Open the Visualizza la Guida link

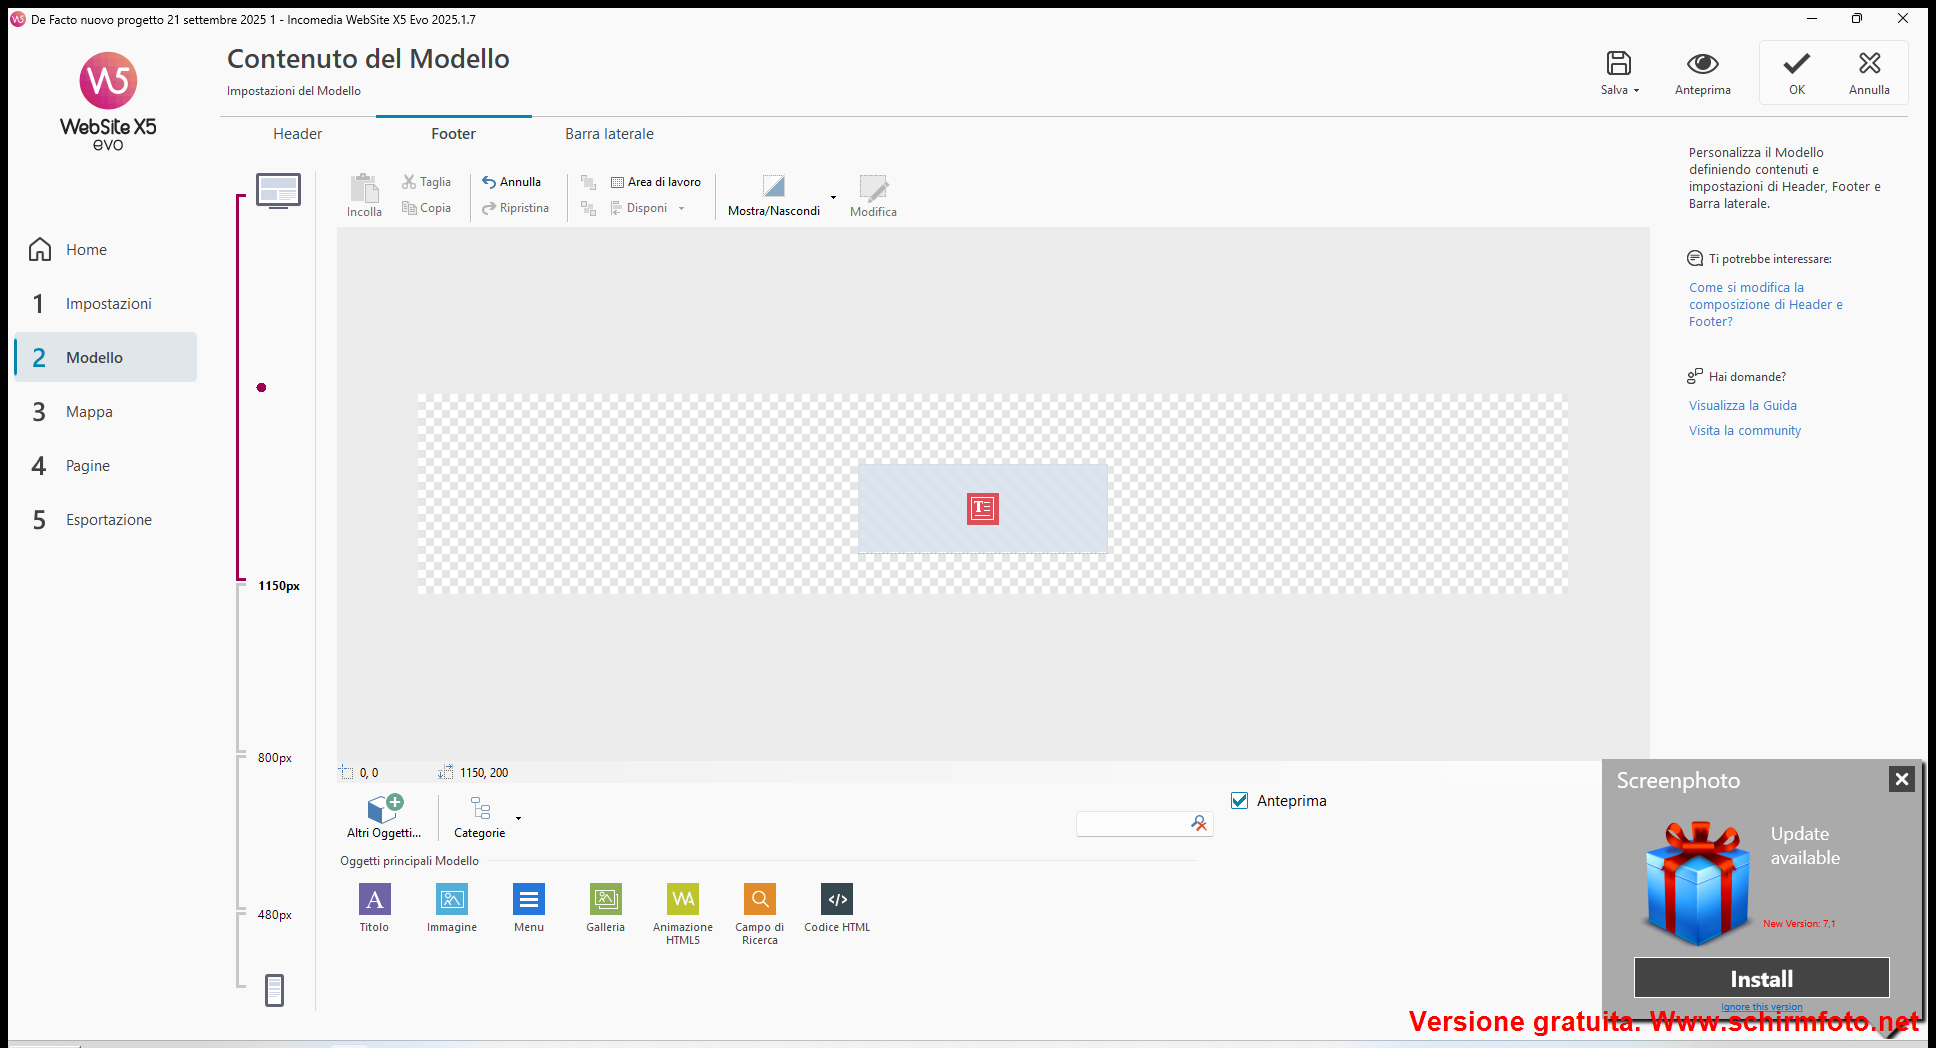pos(1742,406)
